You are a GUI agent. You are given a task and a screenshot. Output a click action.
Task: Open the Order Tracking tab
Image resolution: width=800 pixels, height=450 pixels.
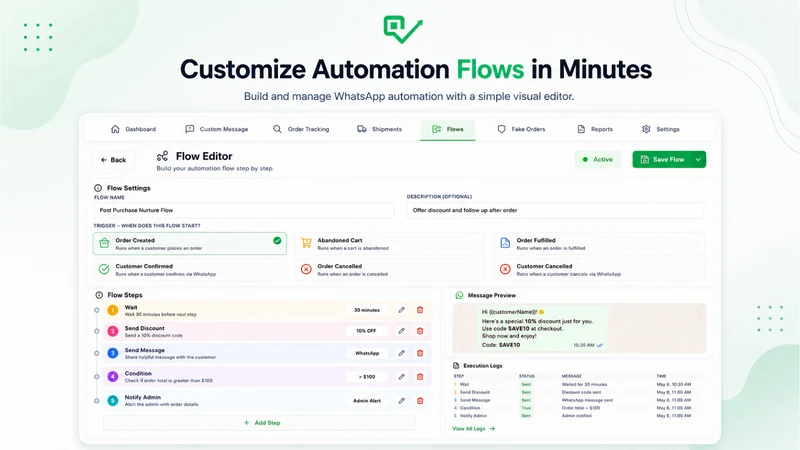click(301, 129)
